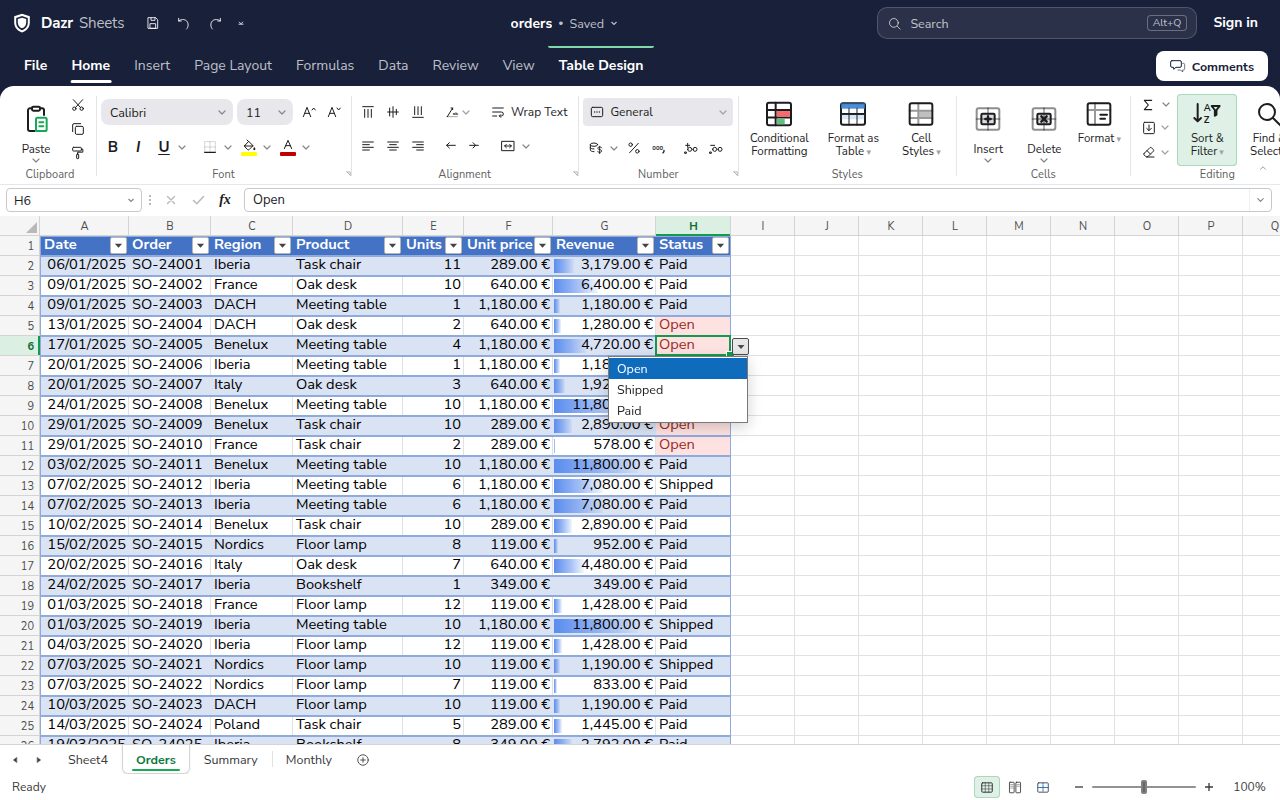Add a new sheet with plus icon
The height and width of the screenshot is (800, 1280).
[x=363, y=760]
